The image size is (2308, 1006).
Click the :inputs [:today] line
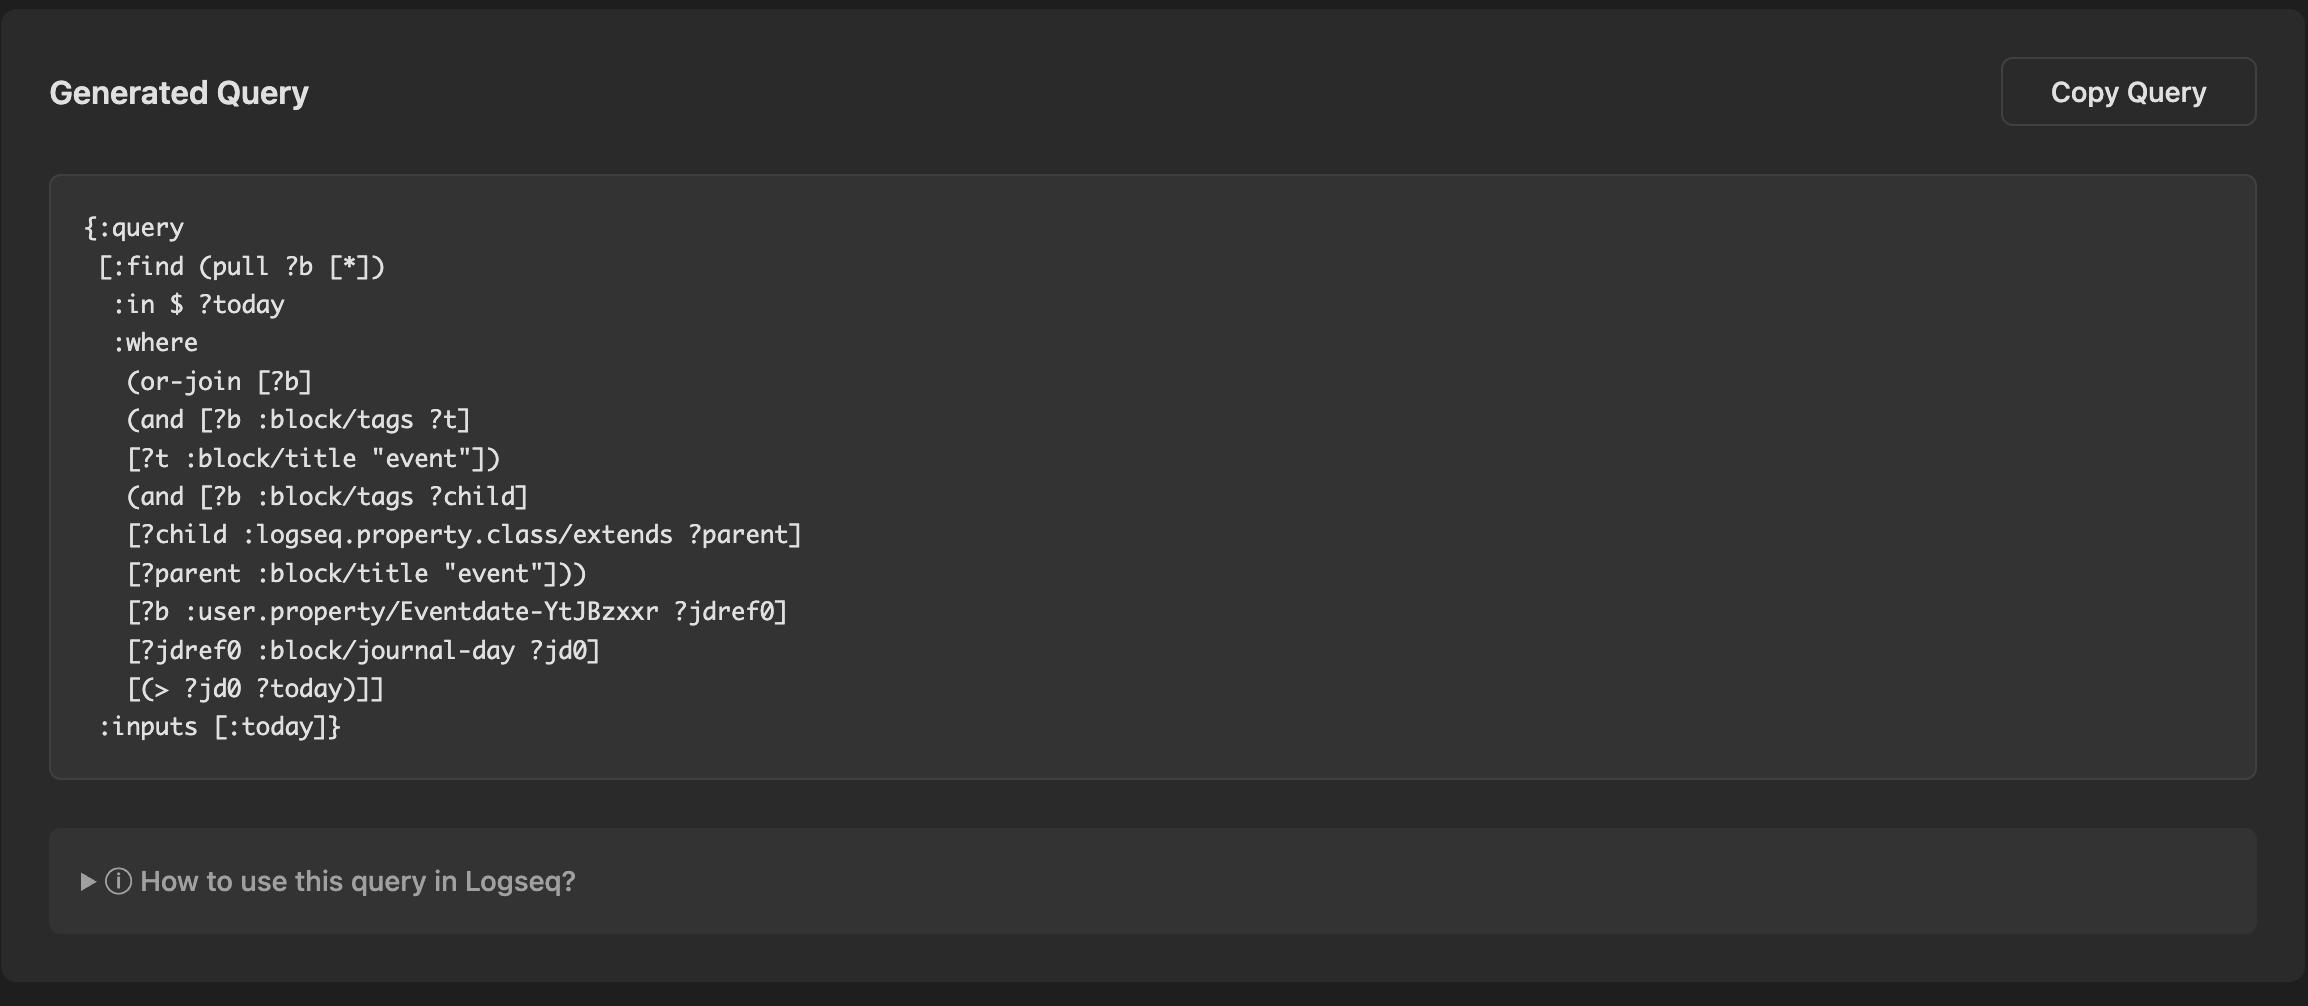coord(219,727)
